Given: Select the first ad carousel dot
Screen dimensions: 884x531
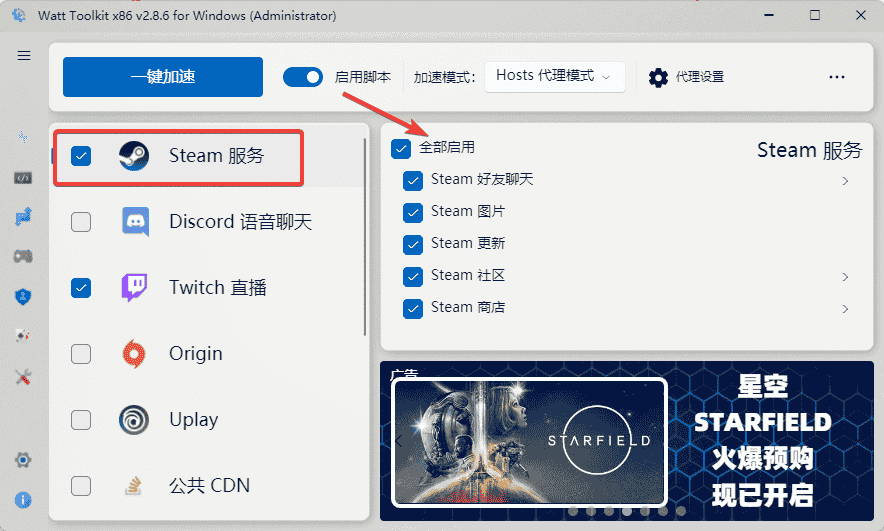Looking at the screenshot, I should pyautogui.click(x=573, y=511).
